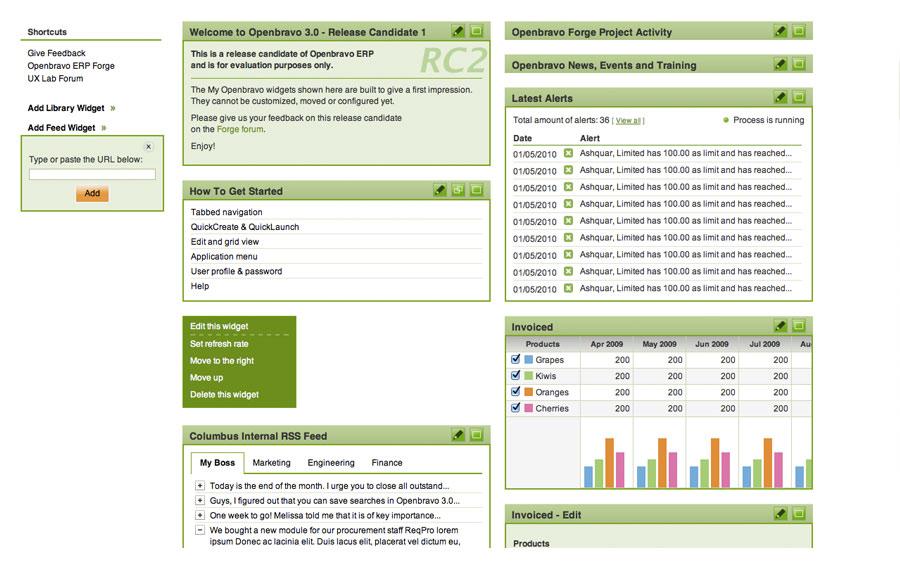Open the Tabbed navigation help item
Viewport: 900px width, 570px height.
[227, 212]
